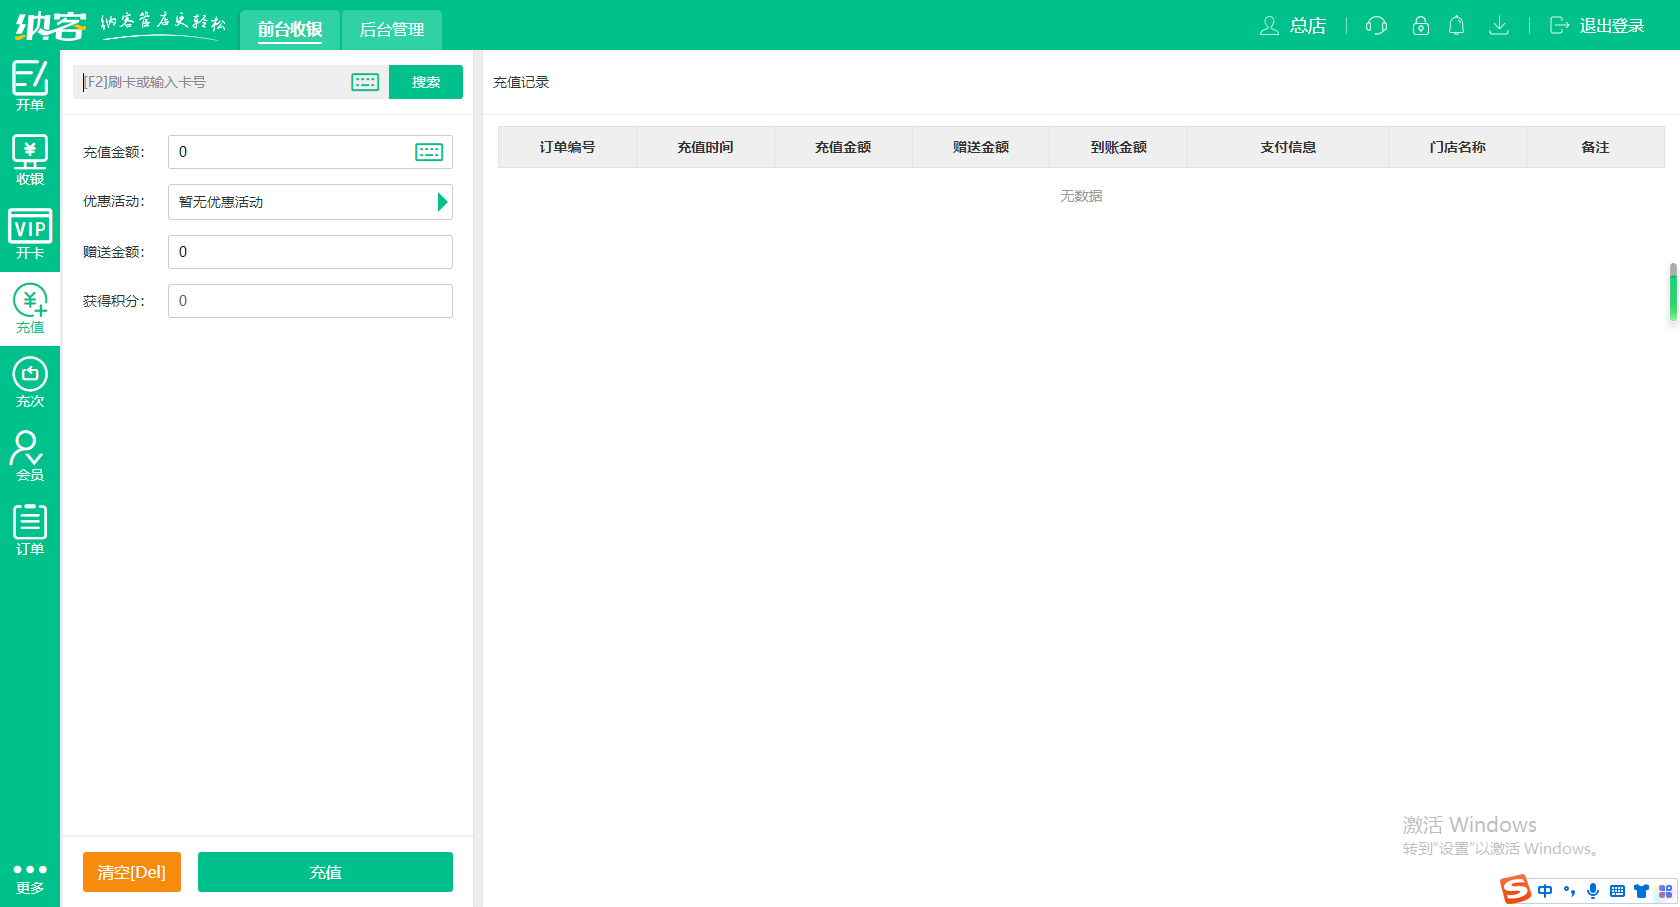The image size is (1680, 907).
Task: Click the 充次 recharge-times sidebar icon
Action: point(30,382)
